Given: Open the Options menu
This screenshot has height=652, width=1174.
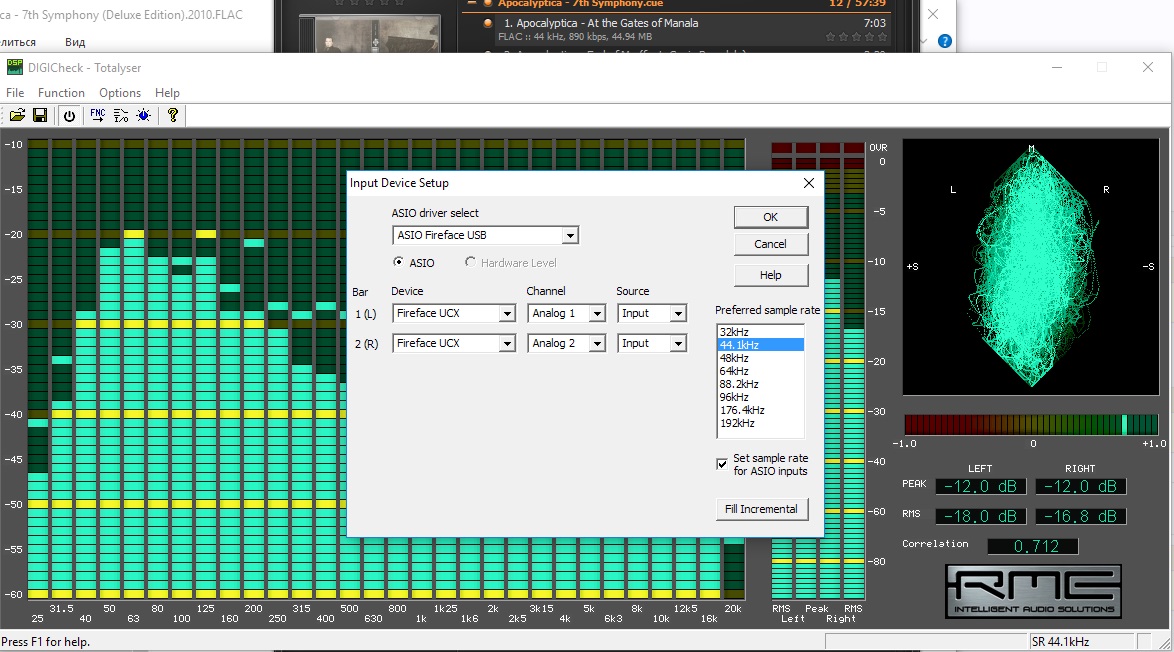Looking at the screenshot, I should 120,93.
